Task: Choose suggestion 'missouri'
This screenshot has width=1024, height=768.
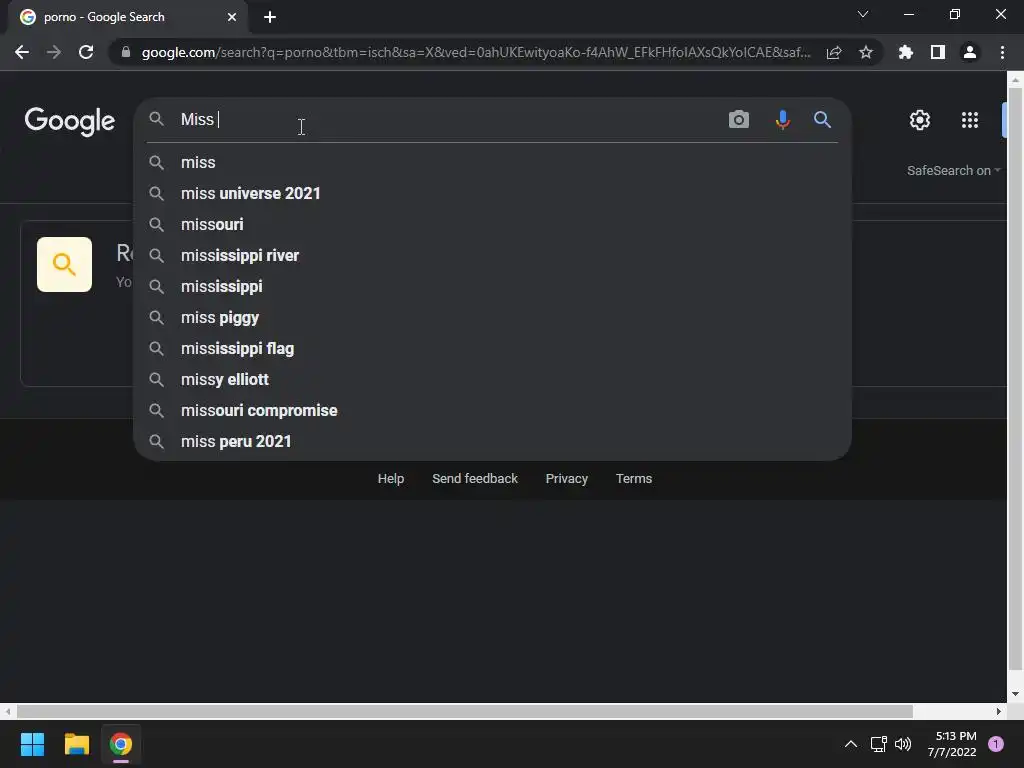Action: 492,225
